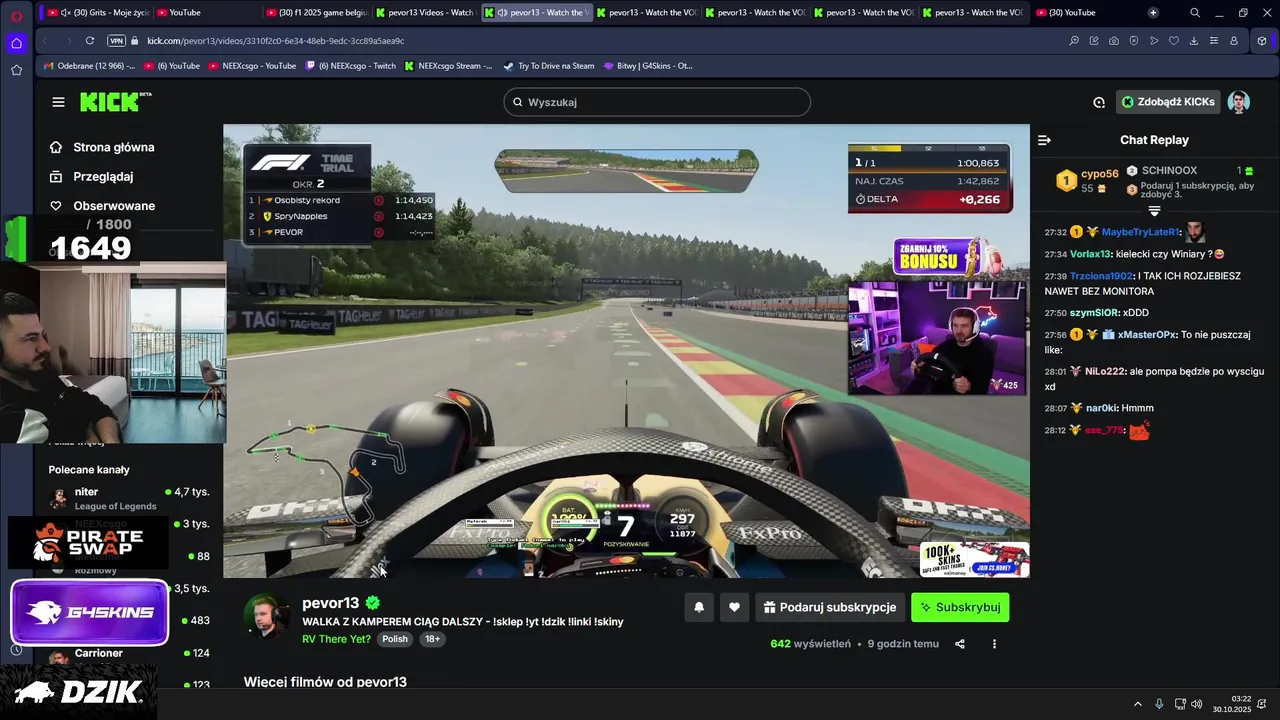Open a new tab with plus button
The image size is (1280, 720).
[1153, 13]
